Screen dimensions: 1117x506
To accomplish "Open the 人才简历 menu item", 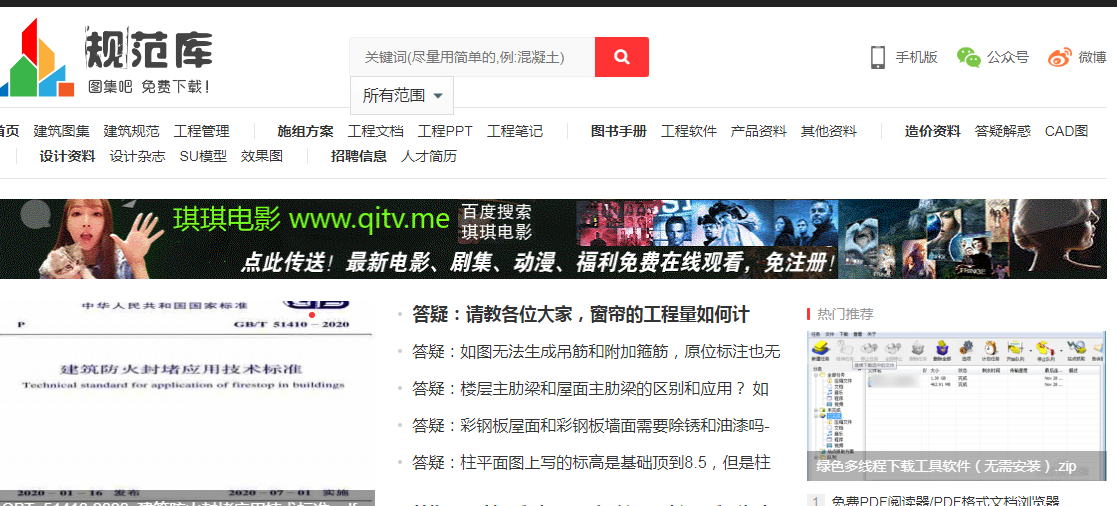I will [429, 156].
